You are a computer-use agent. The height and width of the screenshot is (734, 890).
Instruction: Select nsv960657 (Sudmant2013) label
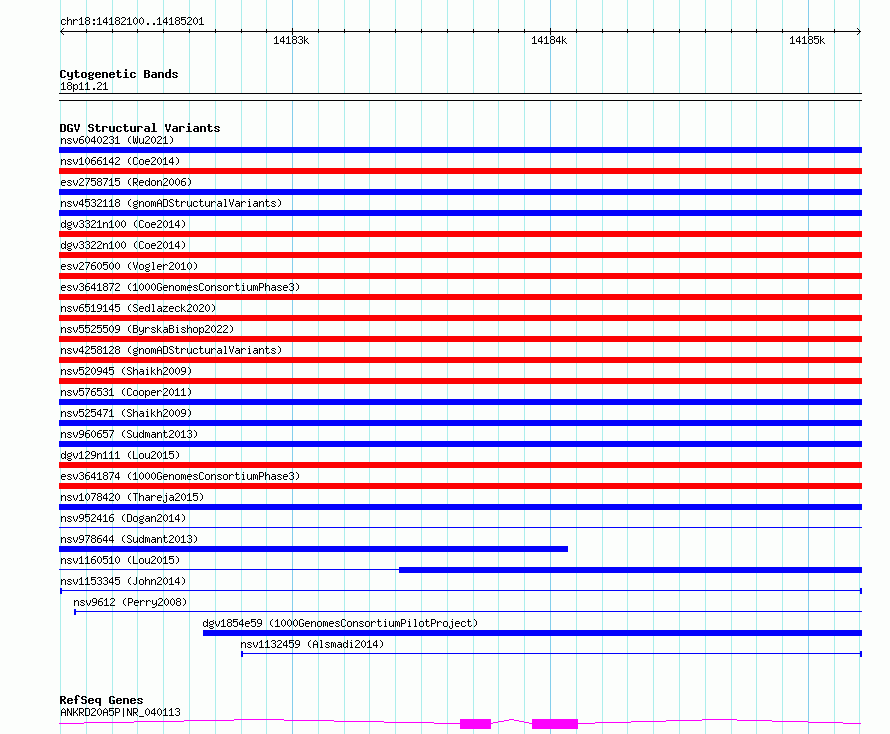click(x=129, y=434)
